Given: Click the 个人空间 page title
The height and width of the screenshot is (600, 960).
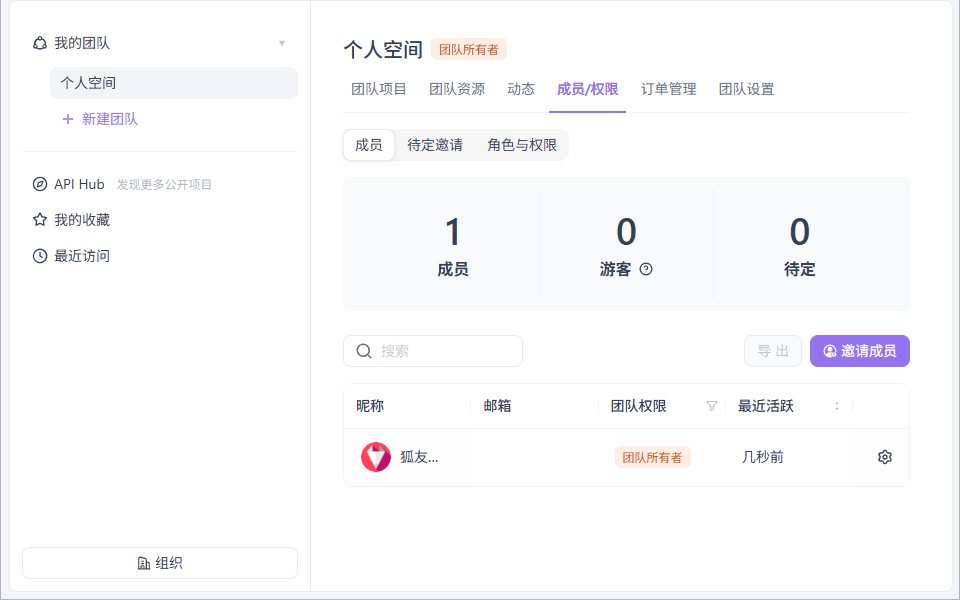Looking at the screenshot, I should point(383,50).
